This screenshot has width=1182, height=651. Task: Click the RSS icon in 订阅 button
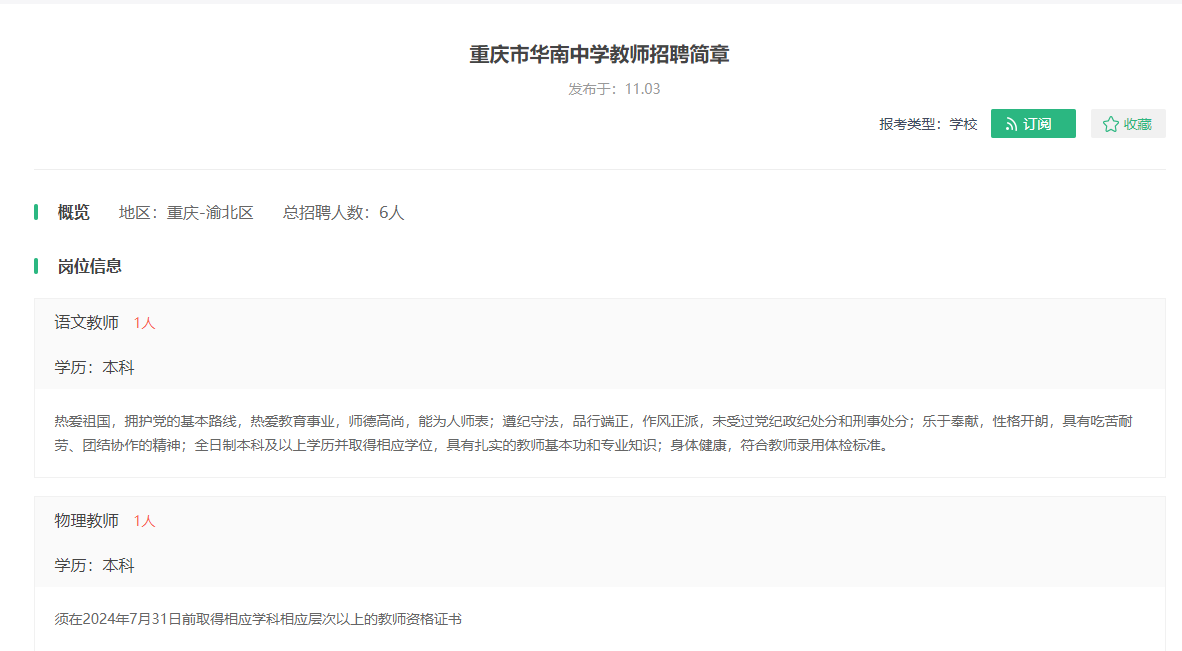[1012, 124]
